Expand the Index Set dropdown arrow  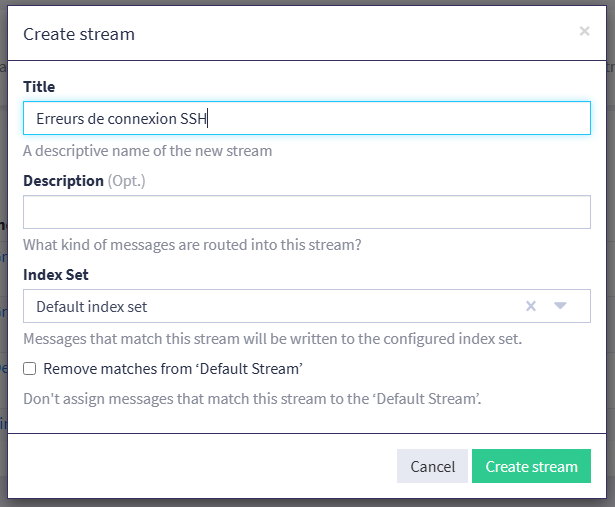pos(560,306)
